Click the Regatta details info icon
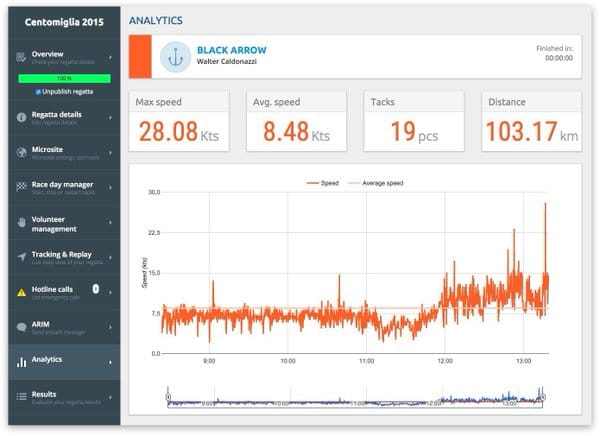The image size is (600, 436). [21, 117]
